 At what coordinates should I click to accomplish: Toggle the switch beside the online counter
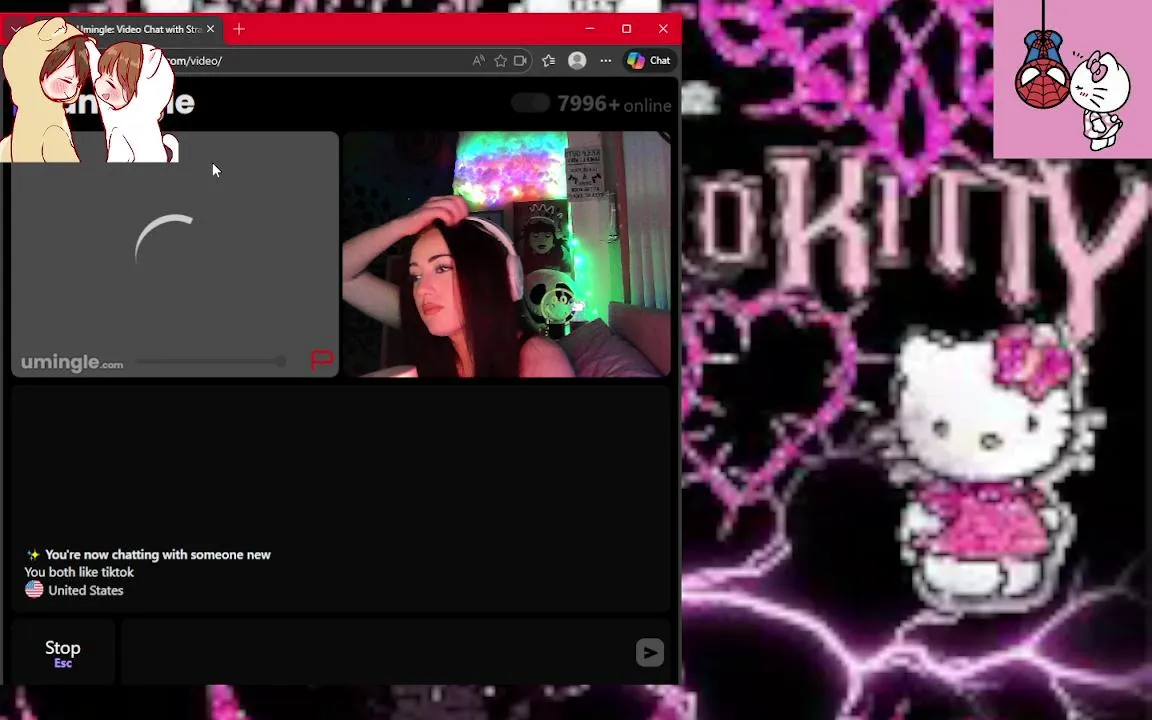click(x=530, y=104)
